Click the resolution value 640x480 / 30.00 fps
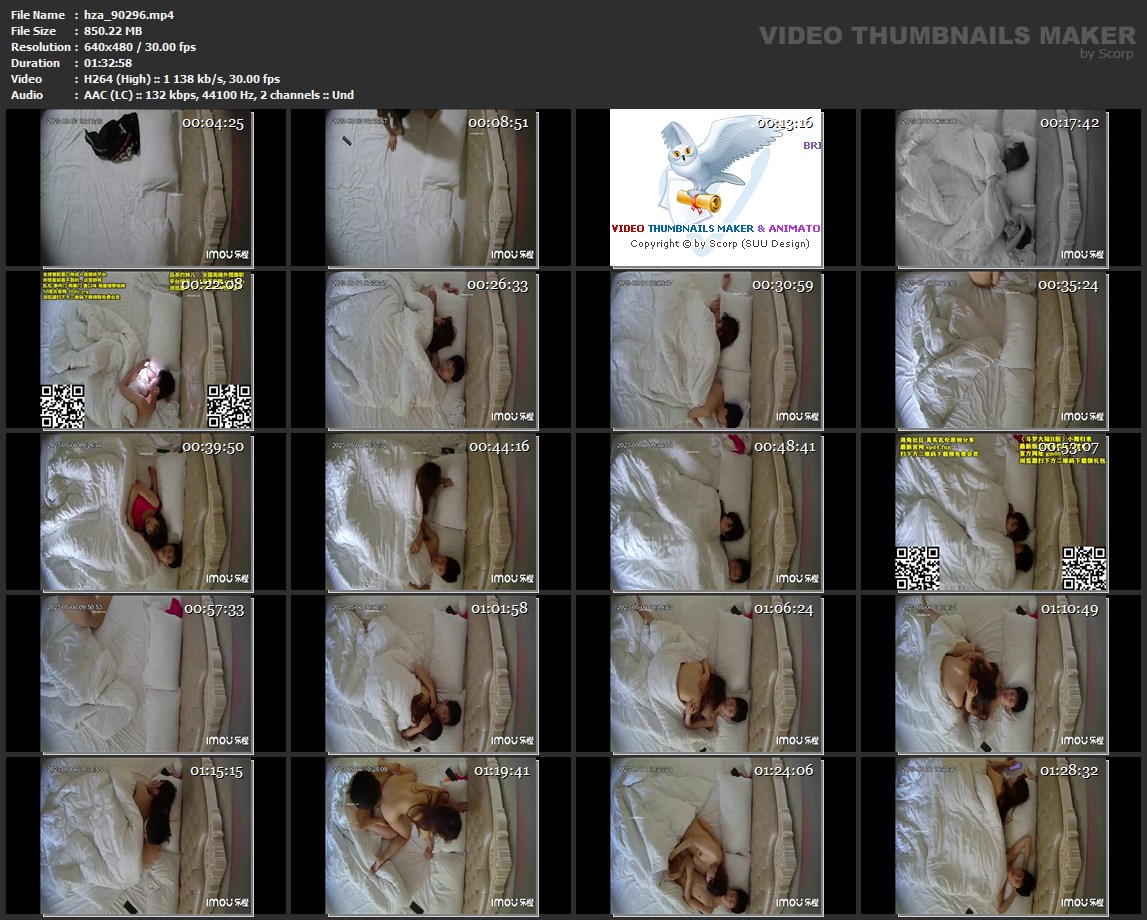Screen dimensions: 1147x920 coord(140,47)
